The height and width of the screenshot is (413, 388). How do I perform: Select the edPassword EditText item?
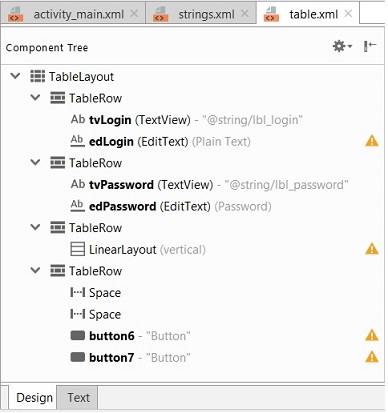[171, 206]
